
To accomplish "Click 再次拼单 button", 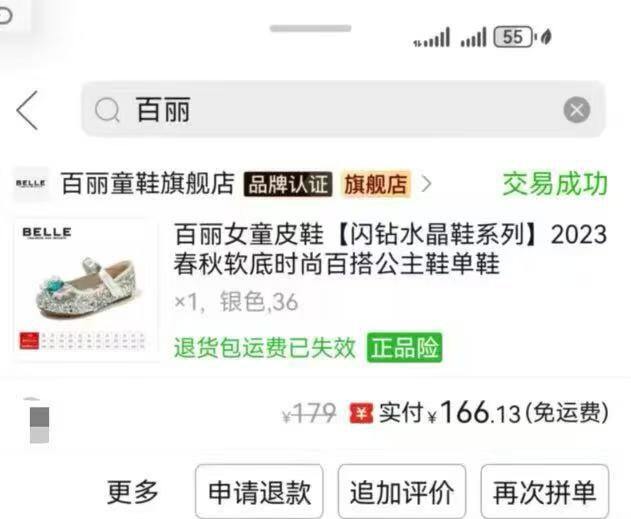I will pyautogui.click(x=544, y=492).
